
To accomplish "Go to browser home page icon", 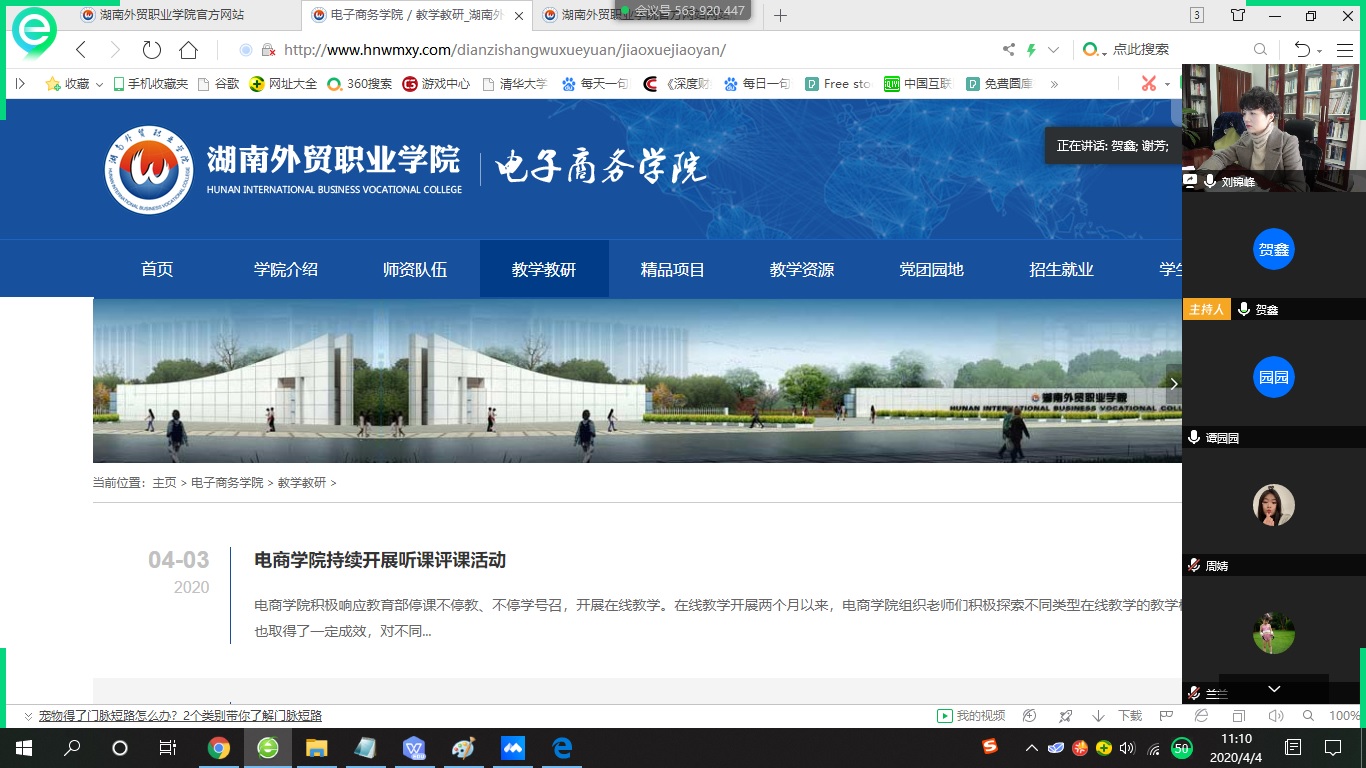I will (x=188, y=50).
